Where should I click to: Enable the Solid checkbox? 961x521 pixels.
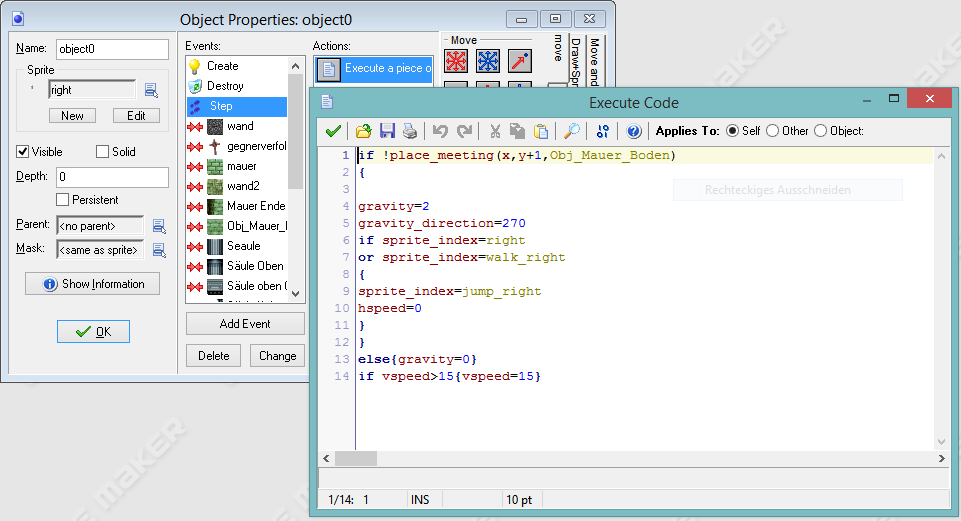[102, 152]
